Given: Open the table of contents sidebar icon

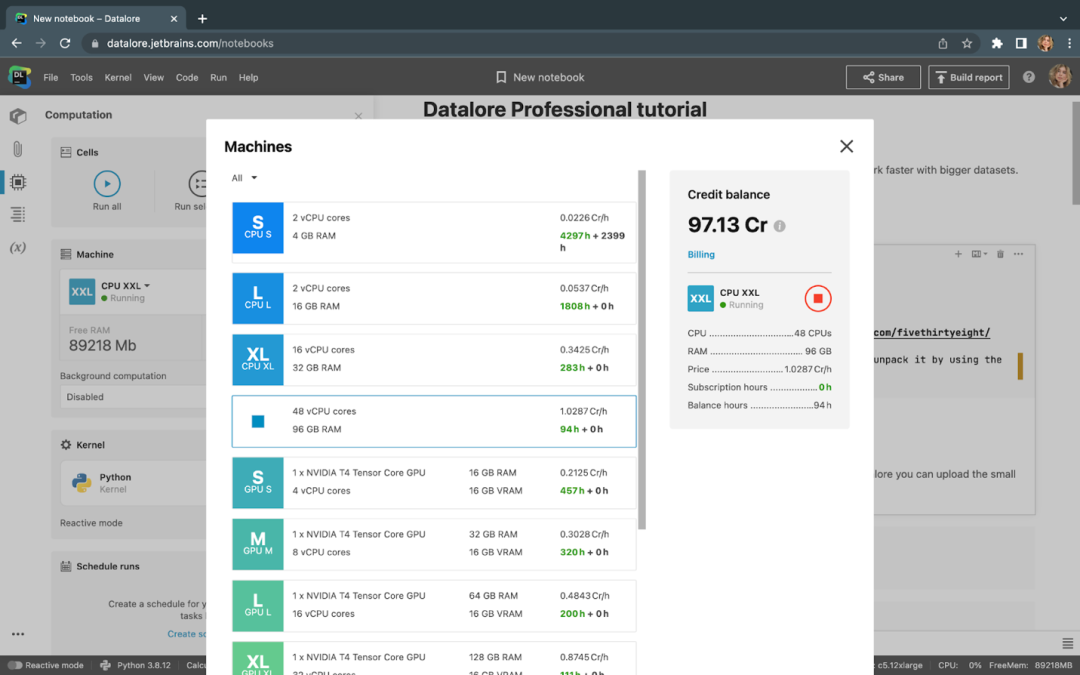Looking at the screenshot, I should tap(18, 214).
